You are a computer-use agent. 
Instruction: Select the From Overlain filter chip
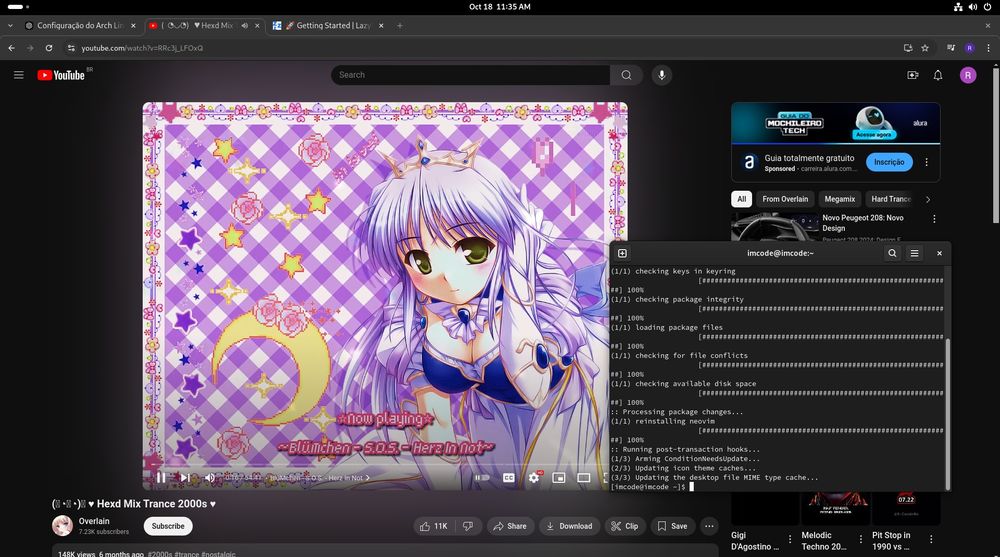(785, 199)
